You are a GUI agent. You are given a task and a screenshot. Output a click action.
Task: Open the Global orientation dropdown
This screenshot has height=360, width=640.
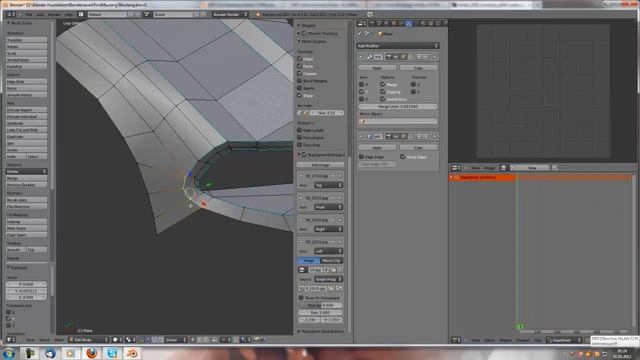tap(176, 340)
